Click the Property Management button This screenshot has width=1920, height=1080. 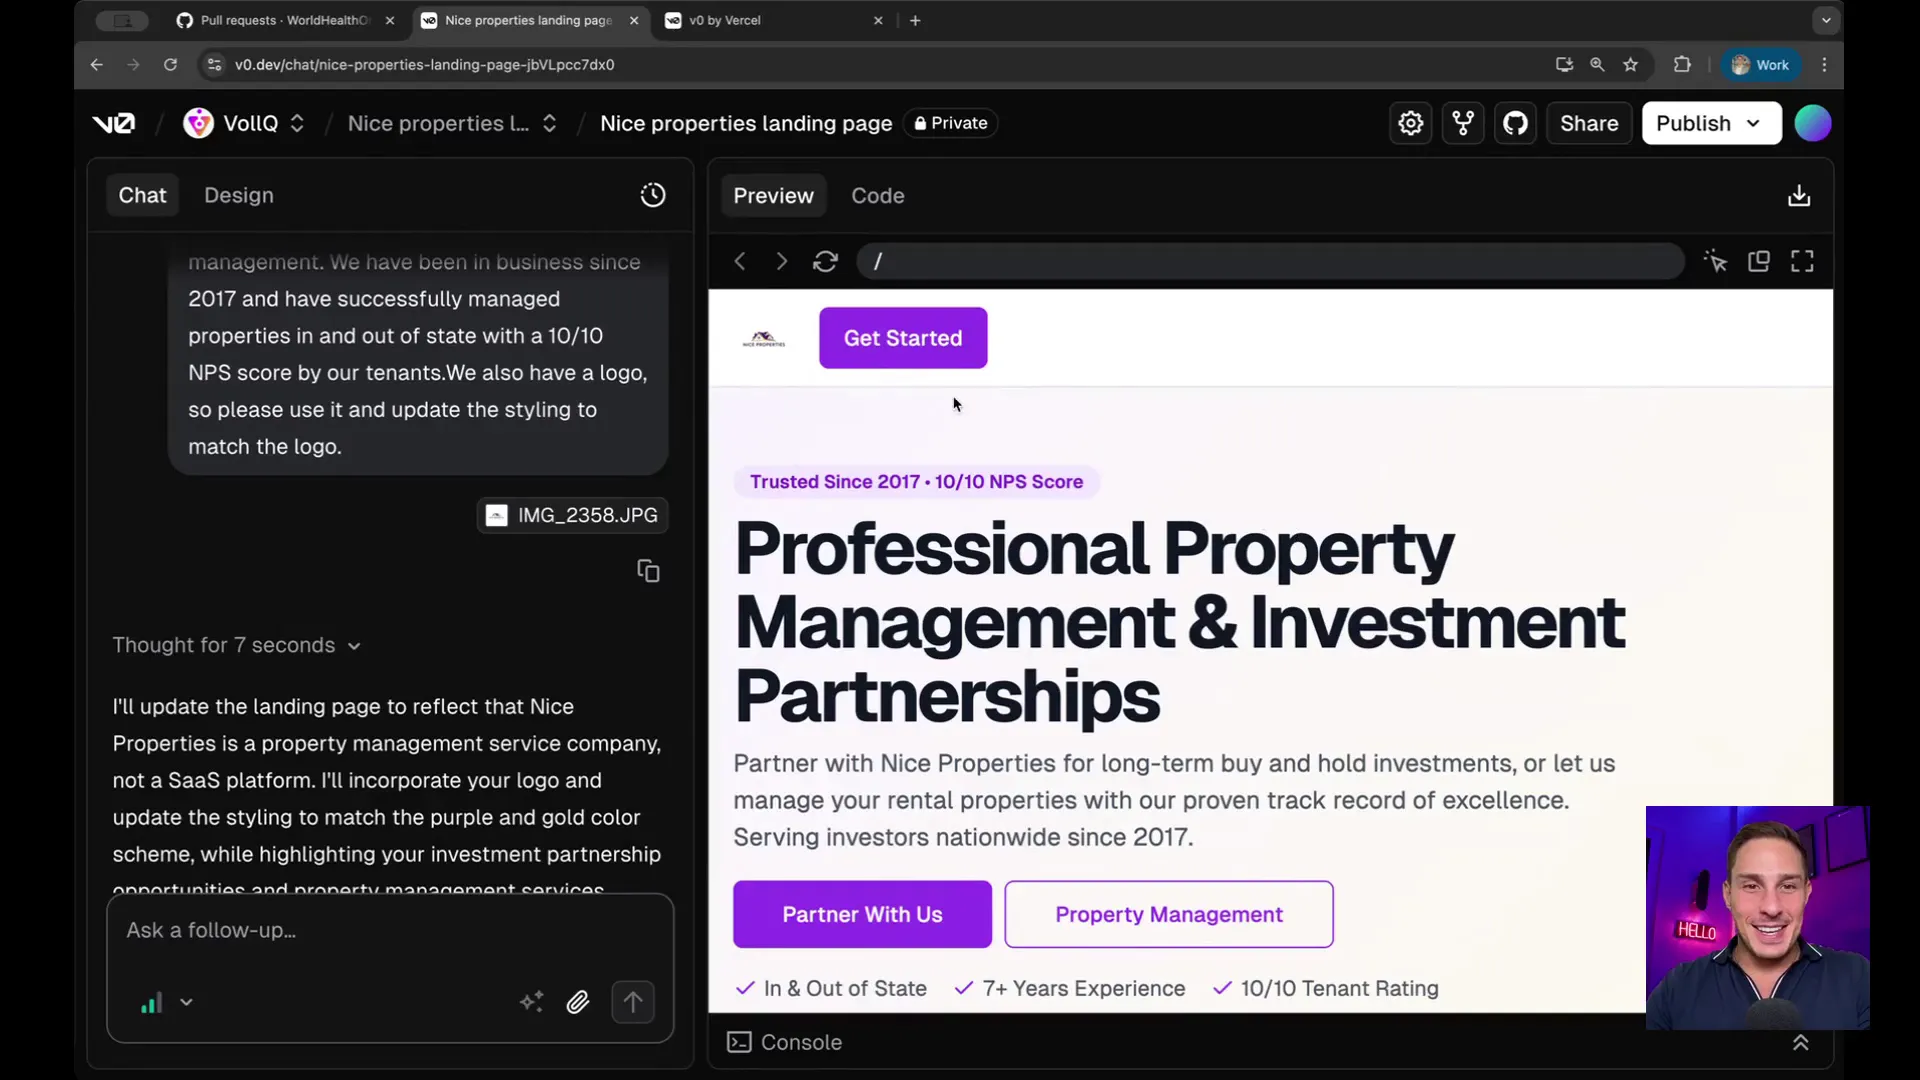click(x=1169, y=914)
